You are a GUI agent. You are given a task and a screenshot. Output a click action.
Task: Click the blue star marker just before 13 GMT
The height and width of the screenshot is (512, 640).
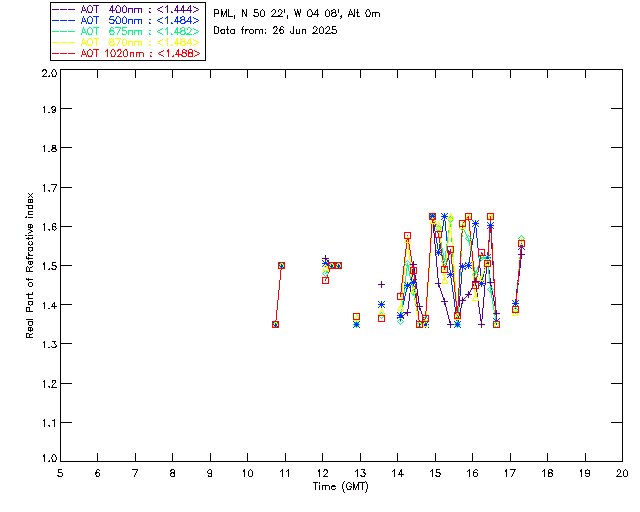pyautogui.click(x=356, y=324)
